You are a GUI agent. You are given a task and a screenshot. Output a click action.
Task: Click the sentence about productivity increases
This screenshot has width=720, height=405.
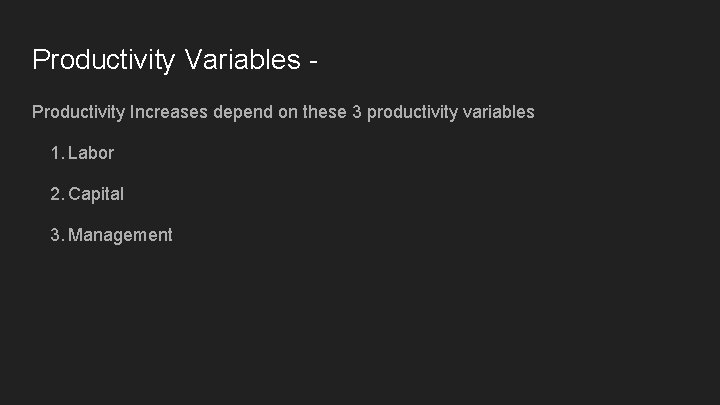click(x=283, y=112)
